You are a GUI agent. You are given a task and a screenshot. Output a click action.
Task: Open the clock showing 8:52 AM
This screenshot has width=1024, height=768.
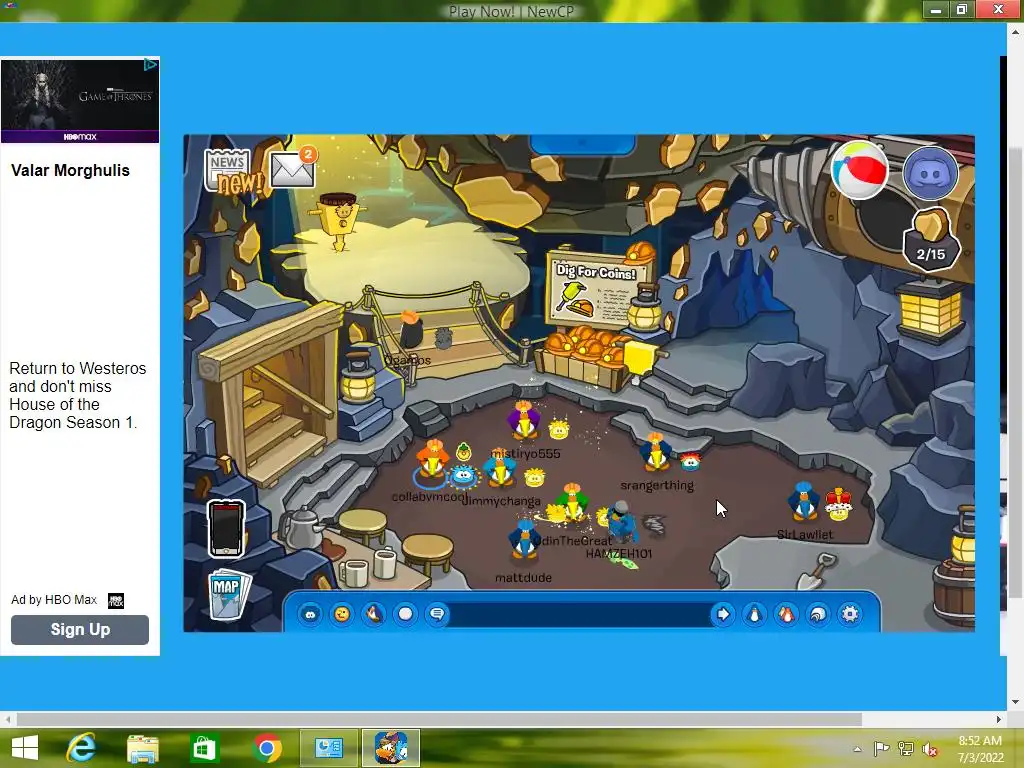point(980,741)
